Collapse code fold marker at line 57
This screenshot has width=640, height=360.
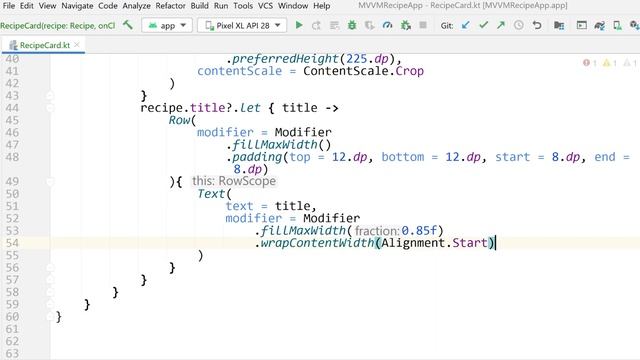pos(50,280)
